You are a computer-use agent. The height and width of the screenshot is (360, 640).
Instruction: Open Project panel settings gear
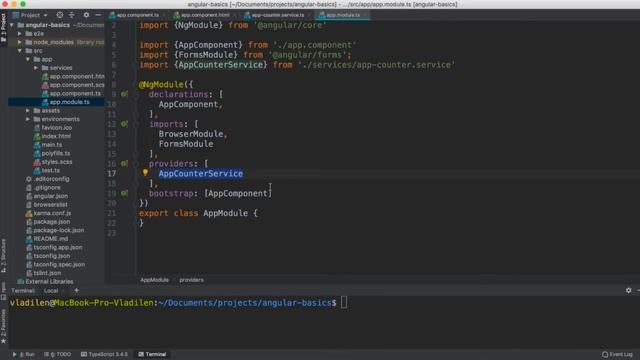(x=86, y=15)
